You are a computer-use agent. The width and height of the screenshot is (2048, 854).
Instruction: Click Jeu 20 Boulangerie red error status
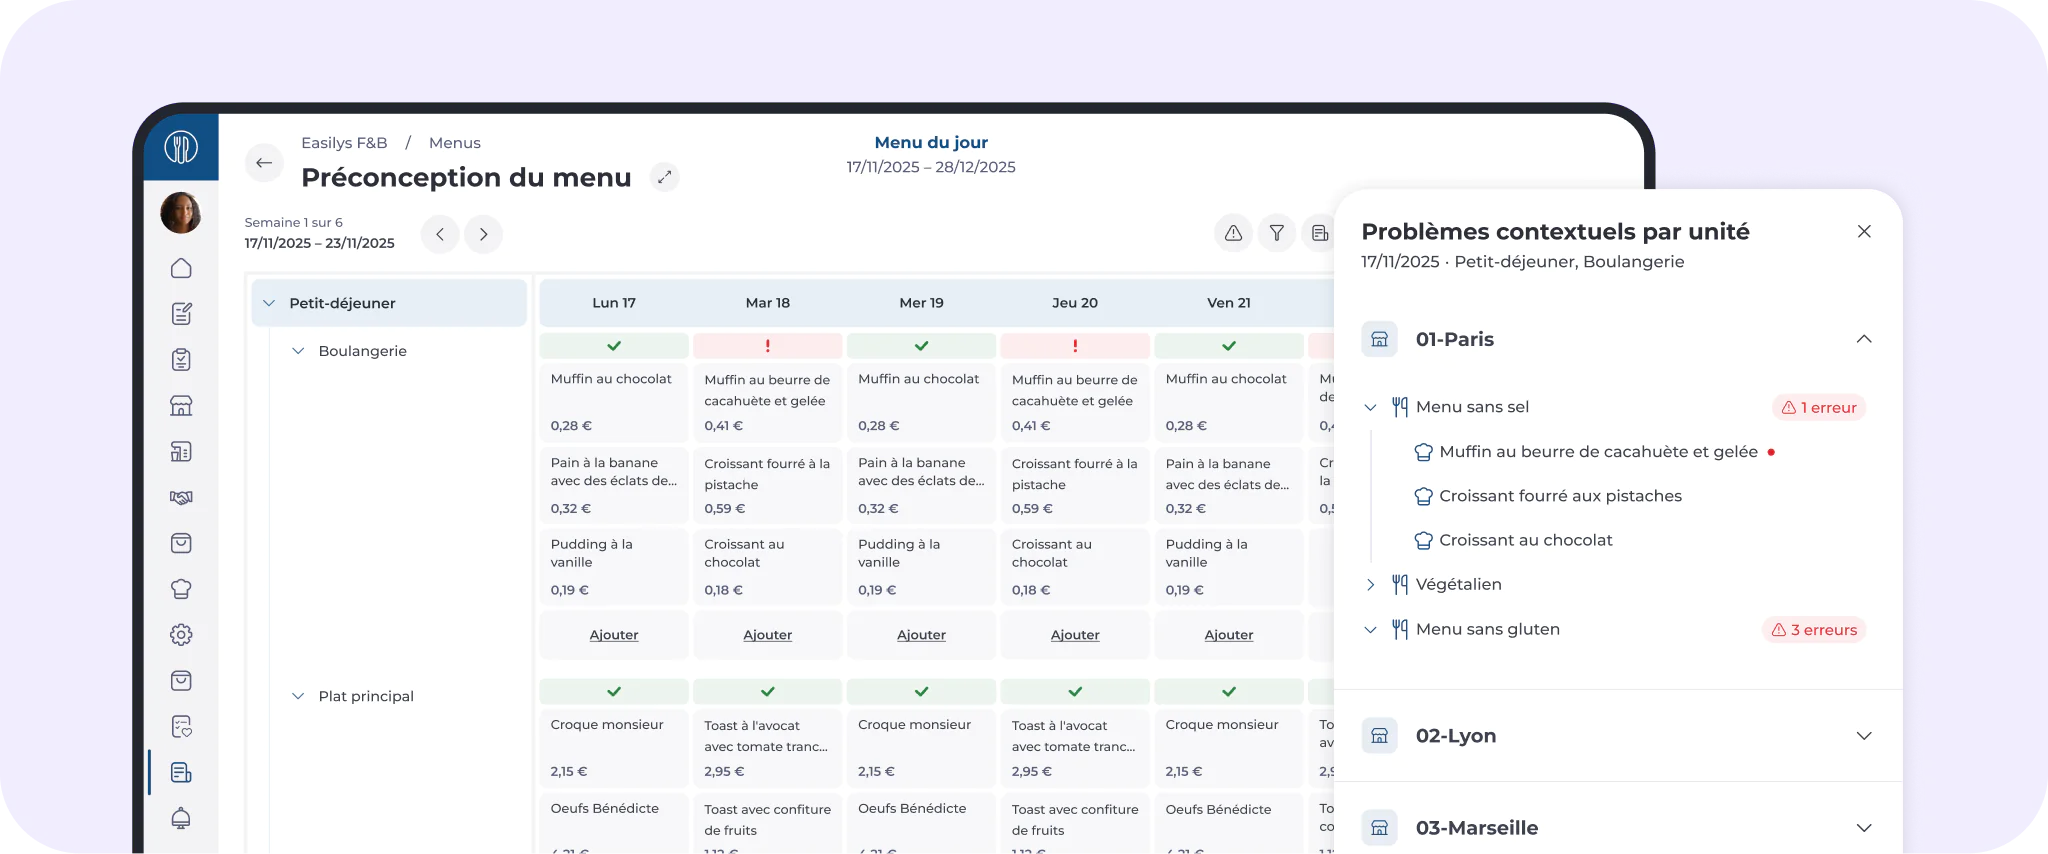tap(1075, 346)
